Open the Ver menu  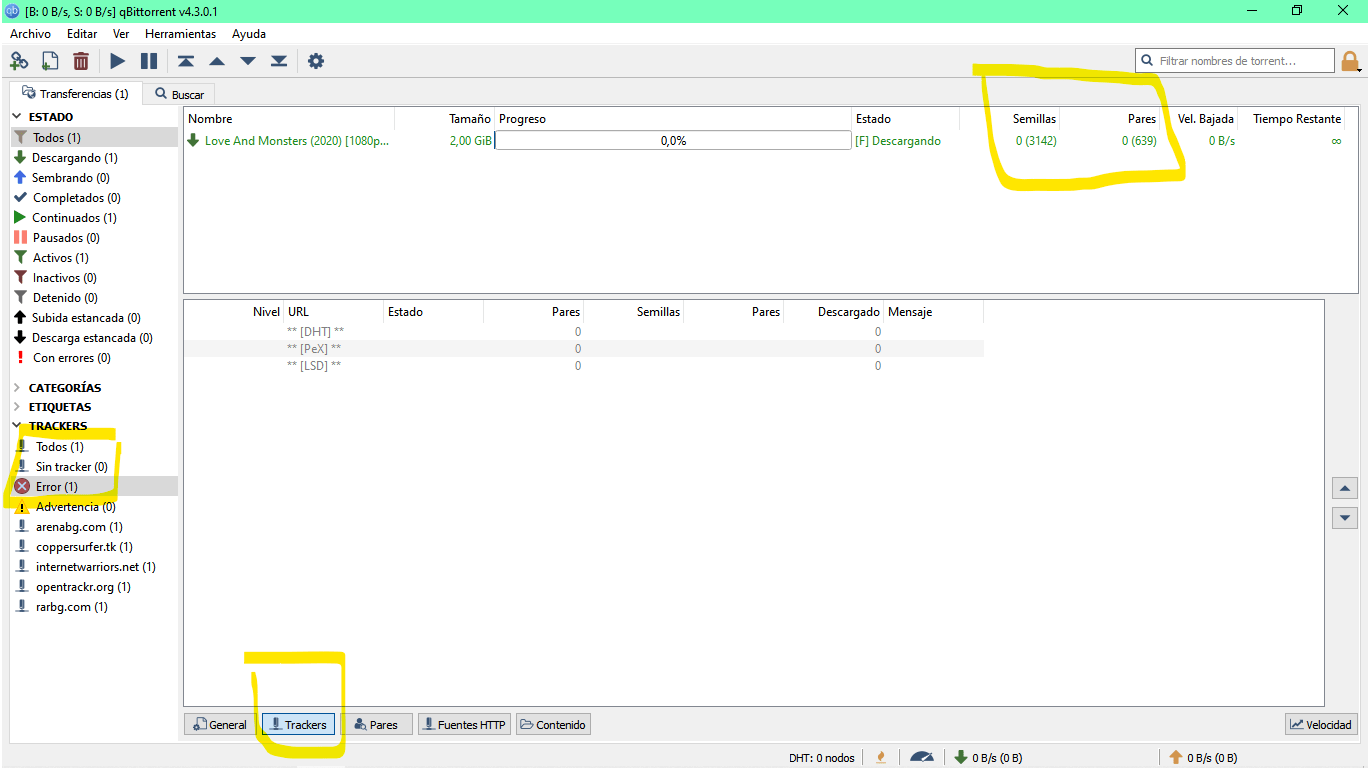(x=121, y=34)
